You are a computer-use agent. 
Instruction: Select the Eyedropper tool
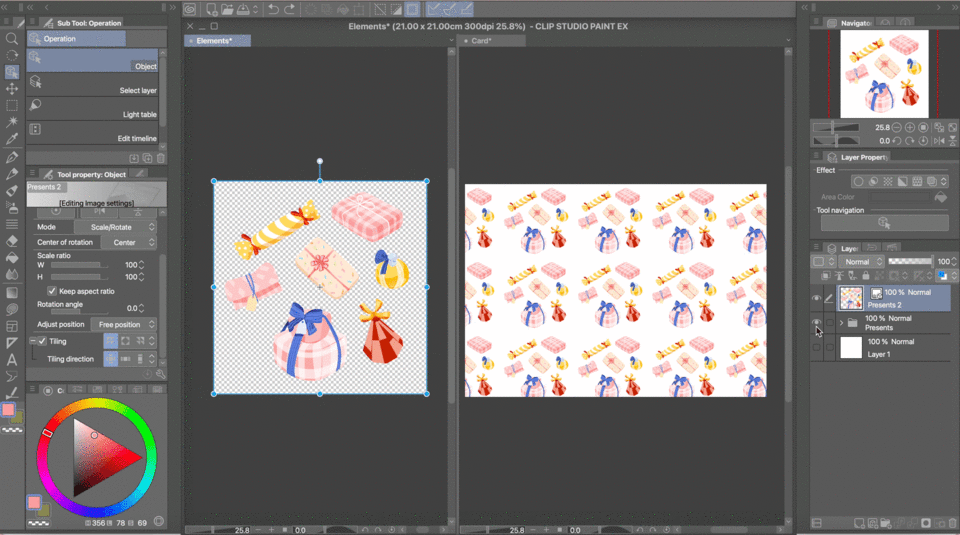click(x=12, y=139)
